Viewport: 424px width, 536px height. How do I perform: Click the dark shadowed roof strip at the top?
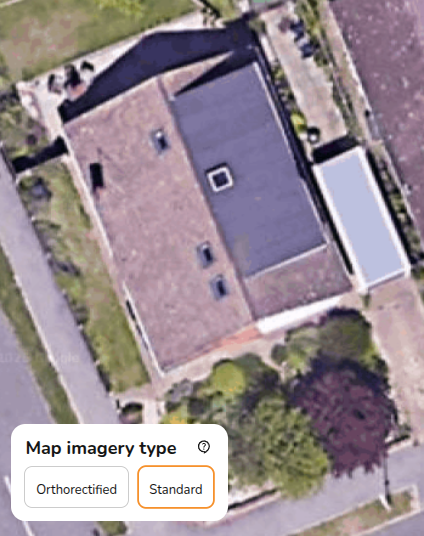click(x=157, y=68)
